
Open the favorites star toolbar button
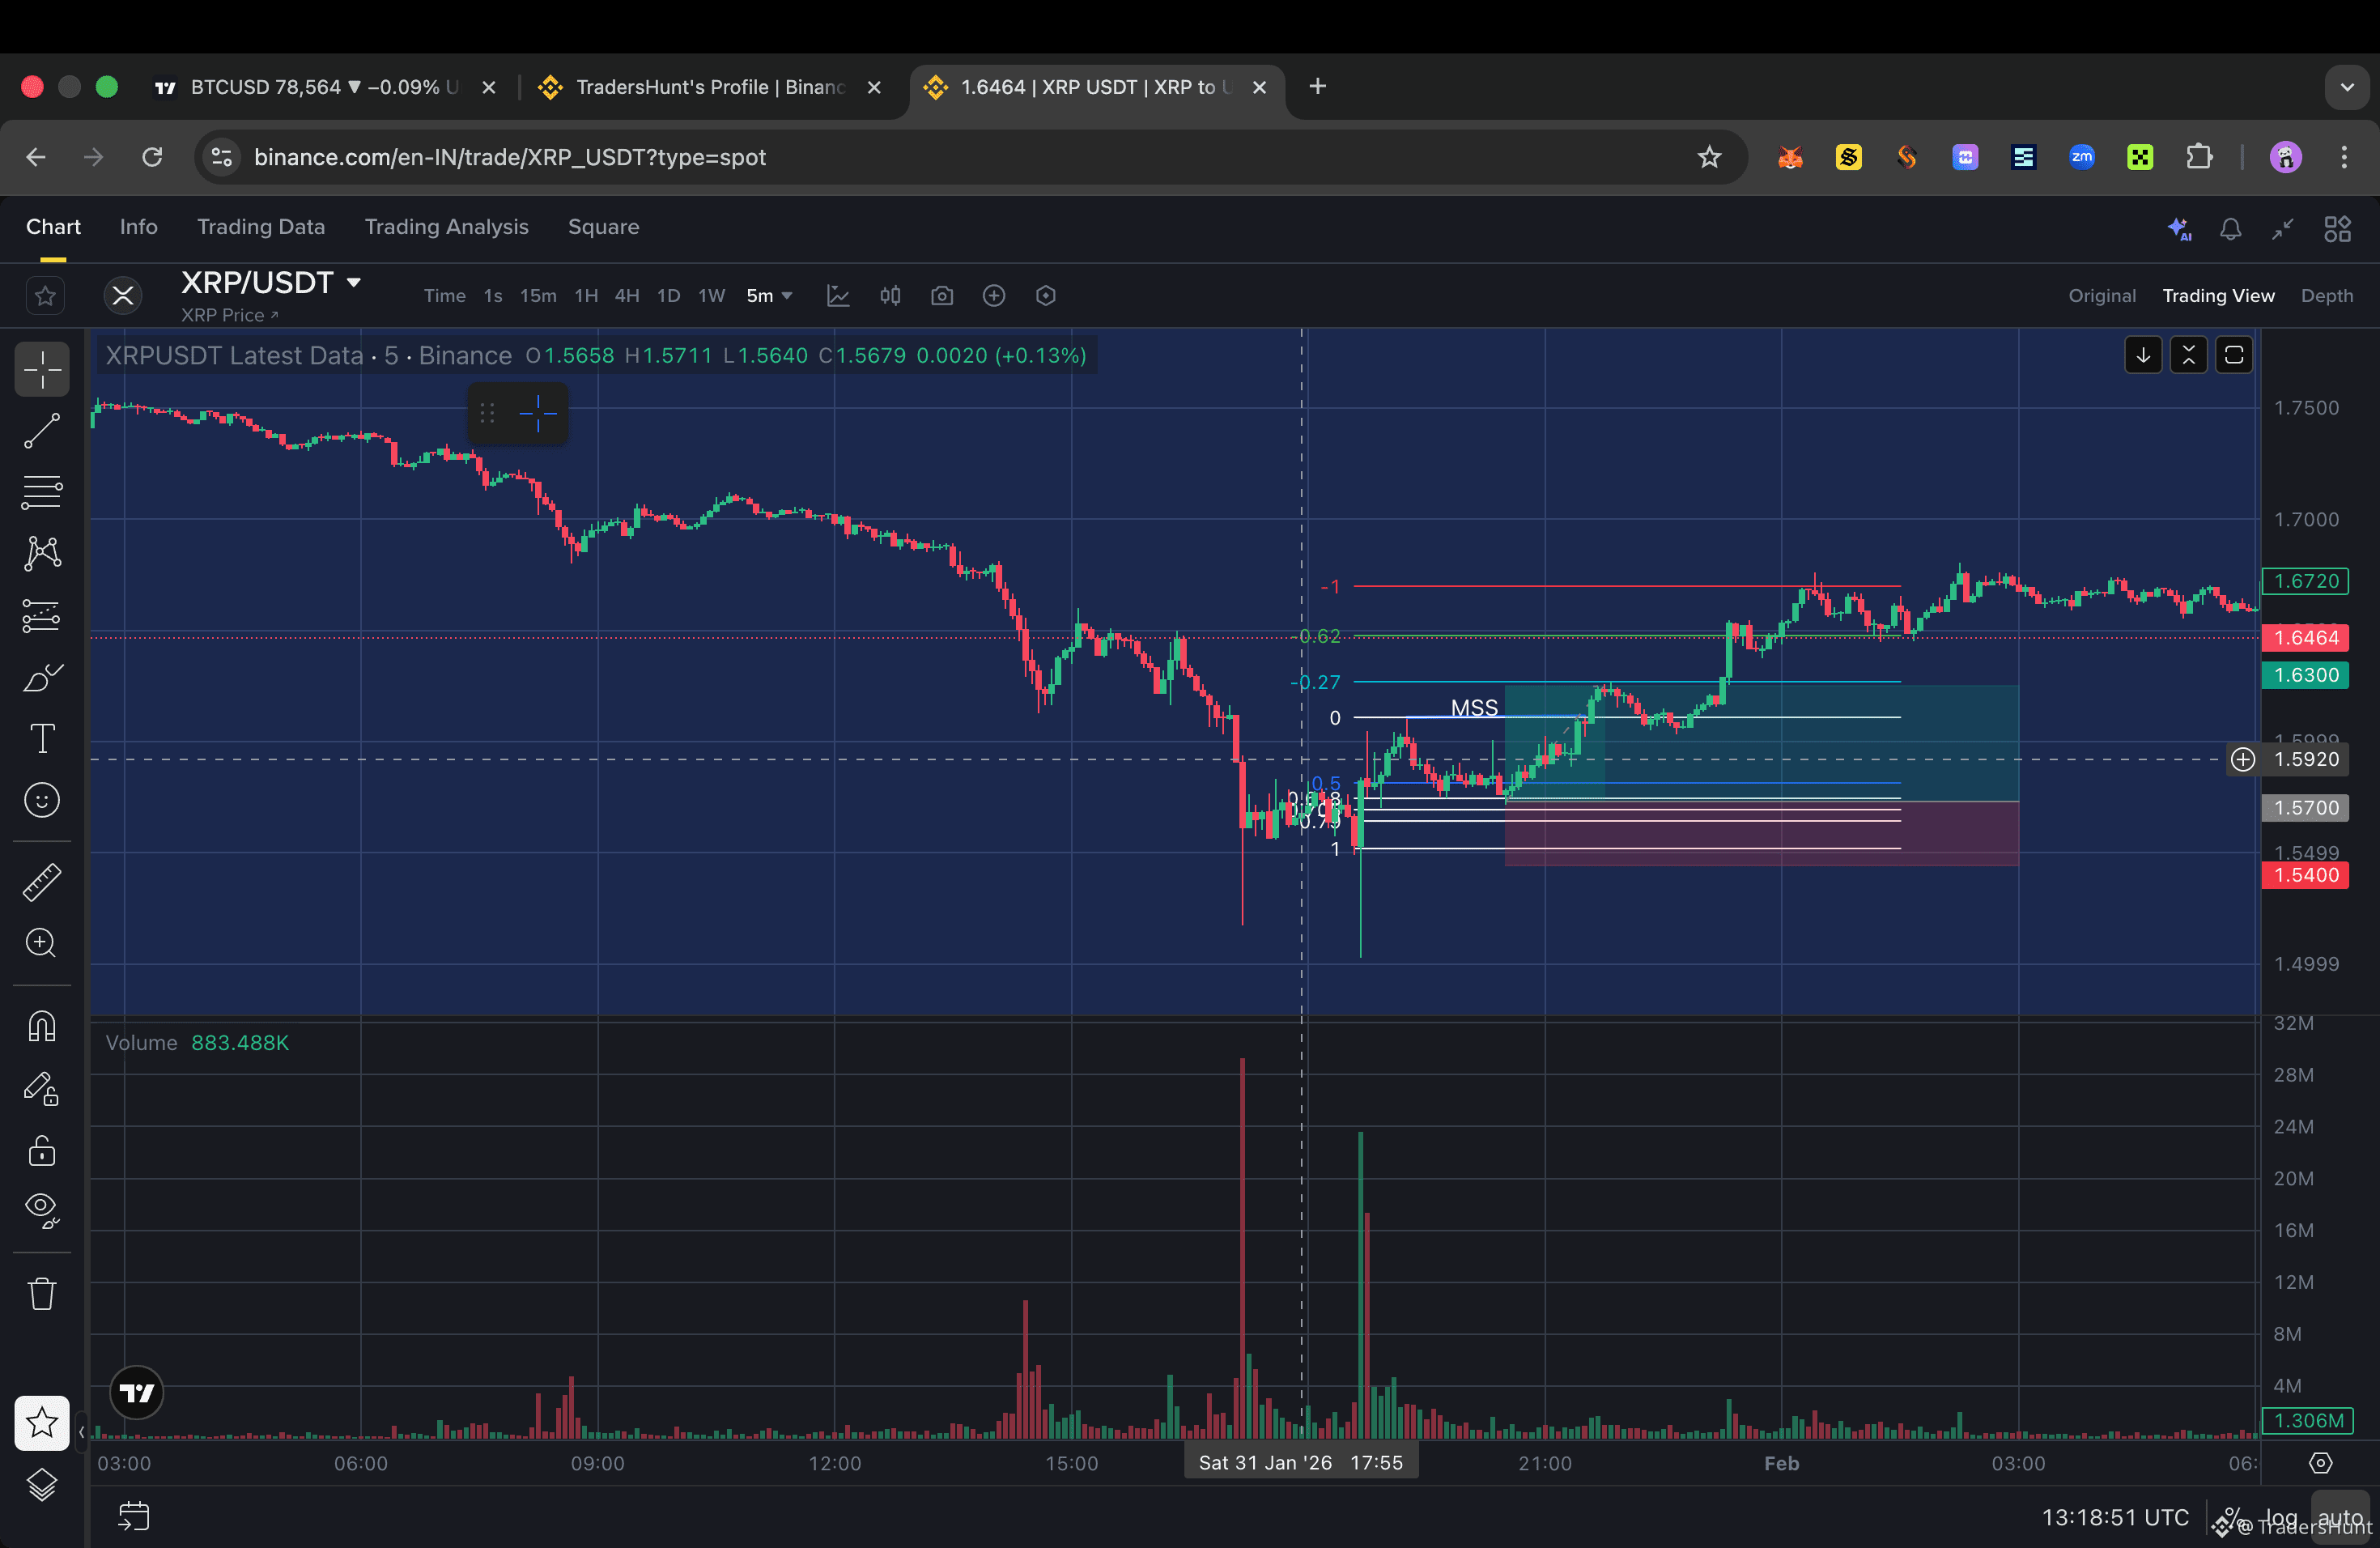point(42,1423)
